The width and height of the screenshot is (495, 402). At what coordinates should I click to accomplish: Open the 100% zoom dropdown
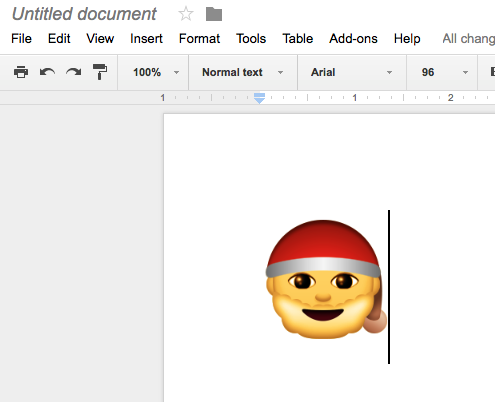coord(156,72)
